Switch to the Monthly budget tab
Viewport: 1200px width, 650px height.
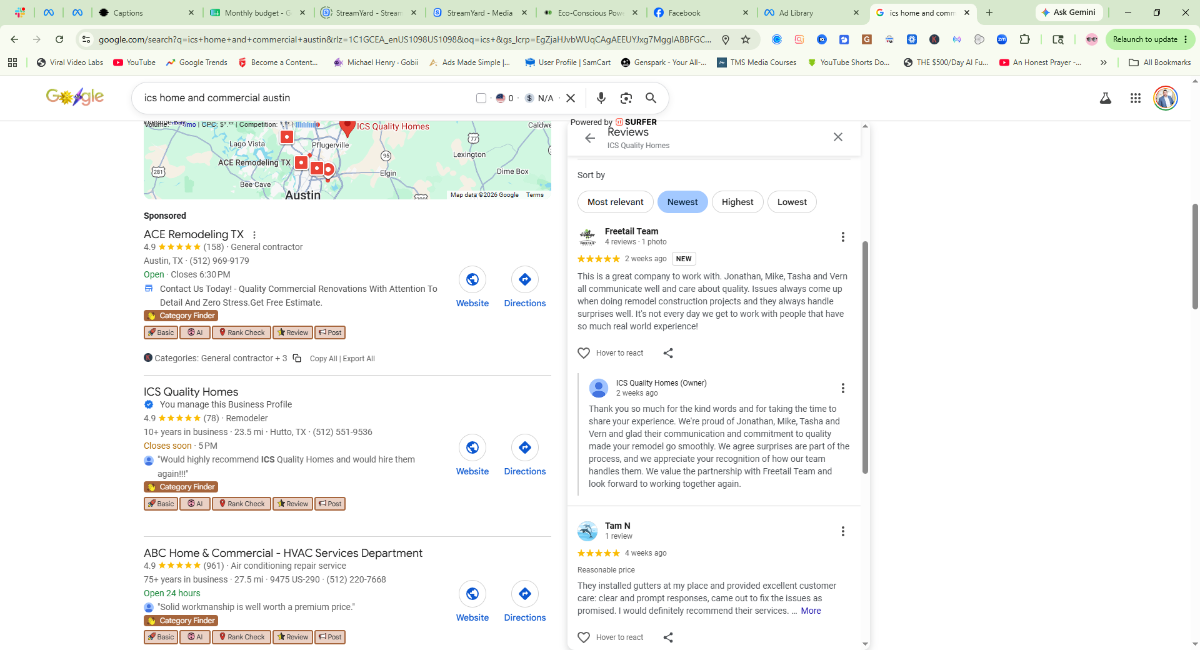(x=258, y=13)
